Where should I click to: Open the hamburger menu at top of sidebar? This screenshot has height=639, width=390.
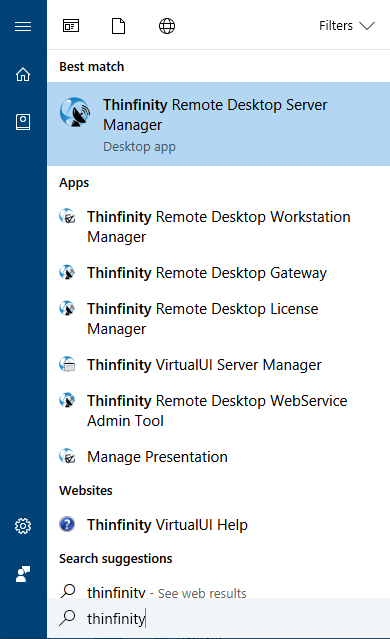[x=23, y=26]
